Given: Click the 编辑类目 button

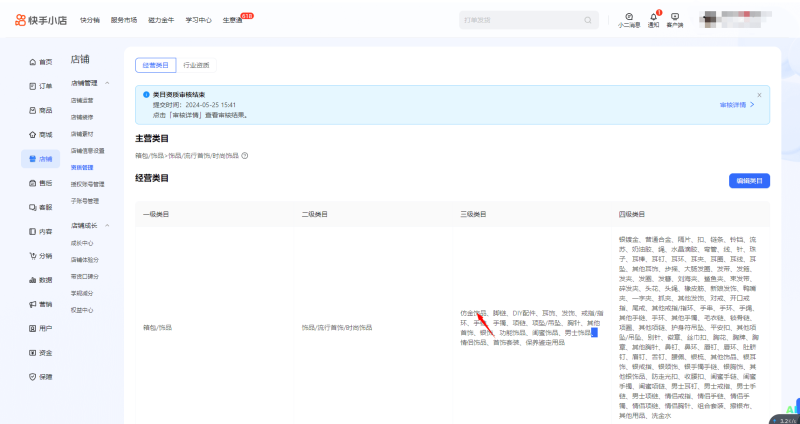Looking at the screenshot, I should click(x=749, y=180).
